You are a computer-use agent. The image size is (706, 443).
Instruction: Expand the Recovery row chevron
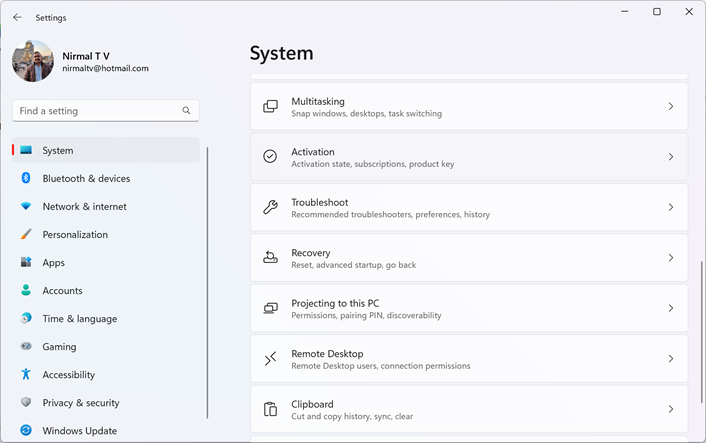(671, 258)
